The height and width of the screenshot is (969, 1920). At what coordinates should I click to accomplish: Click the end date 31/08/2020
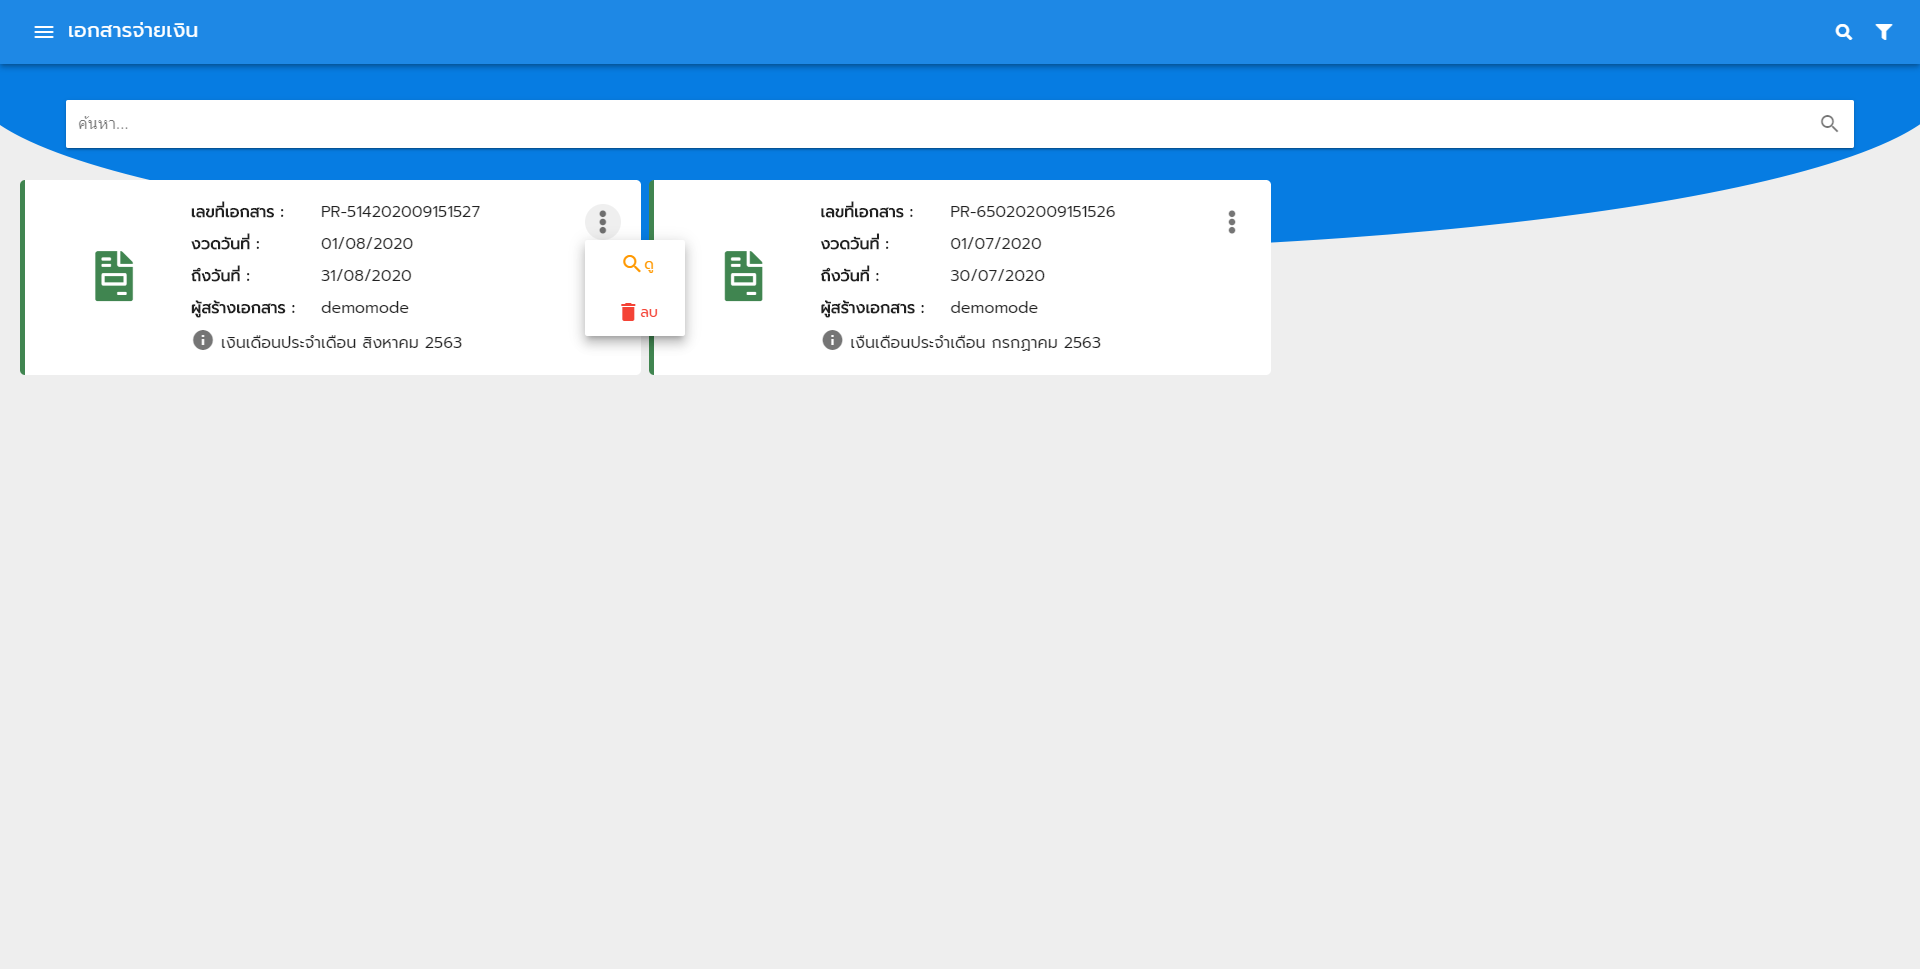pos(366,276)
